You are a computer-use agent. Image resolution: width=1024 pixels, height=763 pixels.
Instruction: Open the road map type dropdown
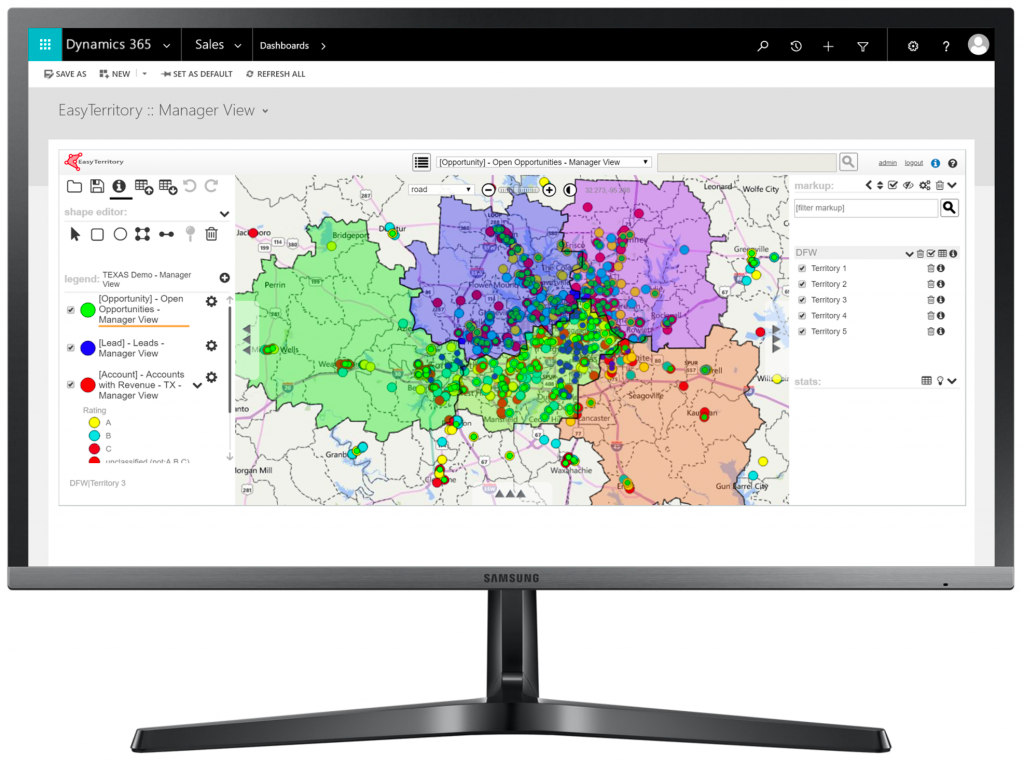(x=441, y=189)
